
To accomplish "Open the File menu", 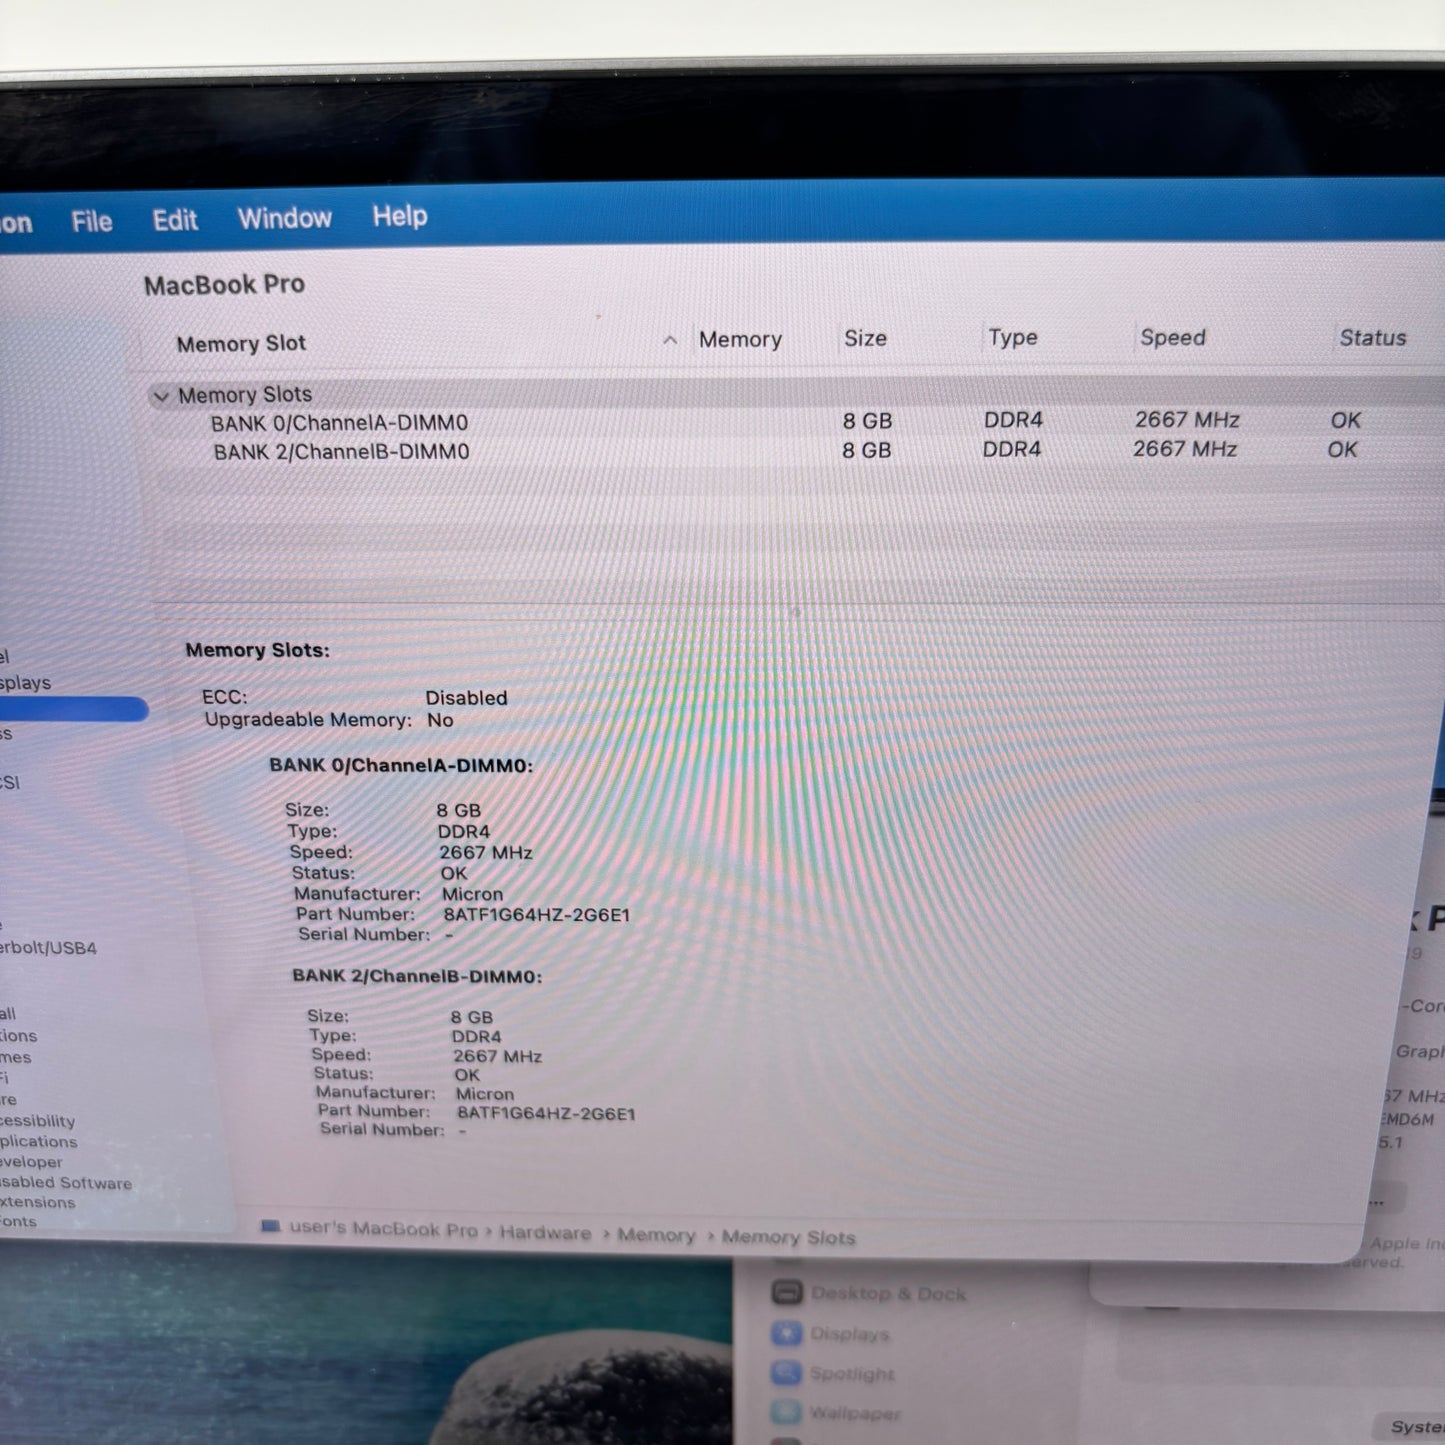I will coord(92,221).
